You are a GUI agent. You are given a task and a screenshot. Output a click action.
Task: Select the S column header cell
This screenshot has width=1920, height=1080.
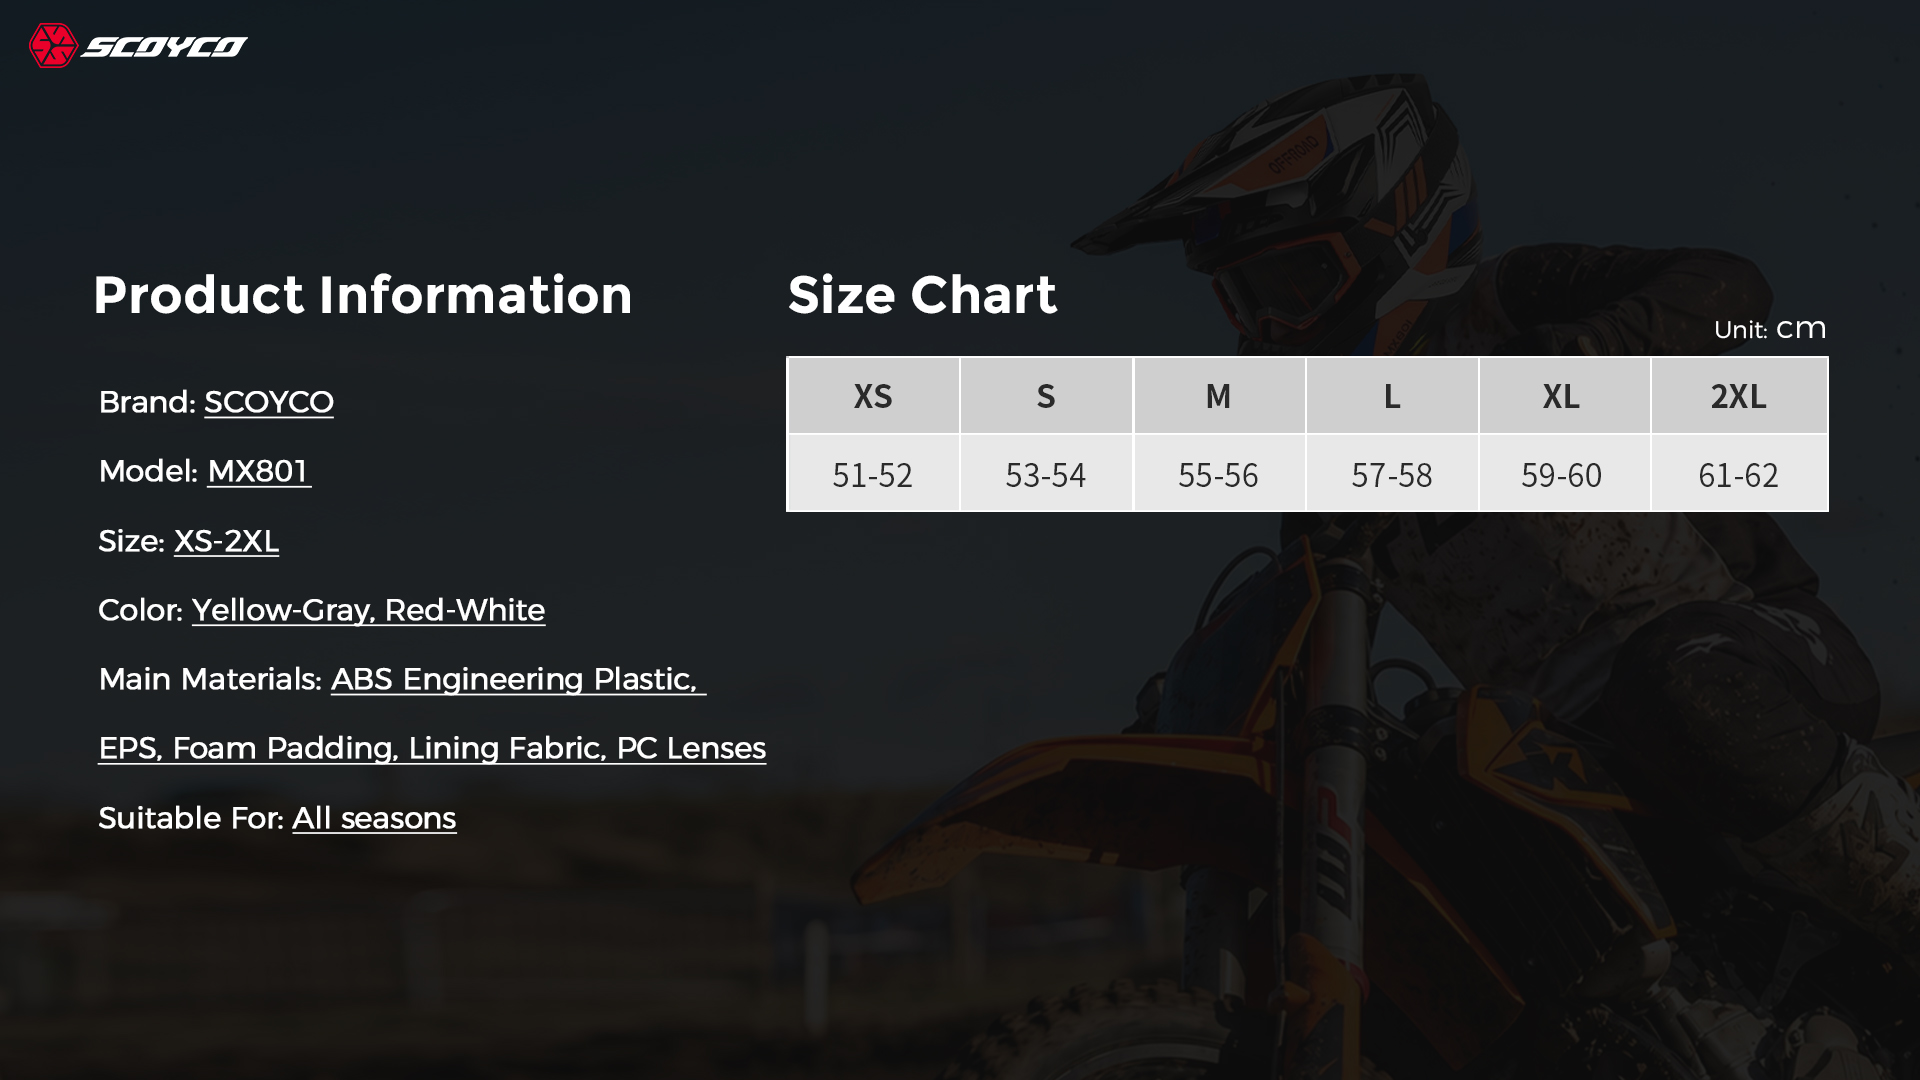point(1046,396)
